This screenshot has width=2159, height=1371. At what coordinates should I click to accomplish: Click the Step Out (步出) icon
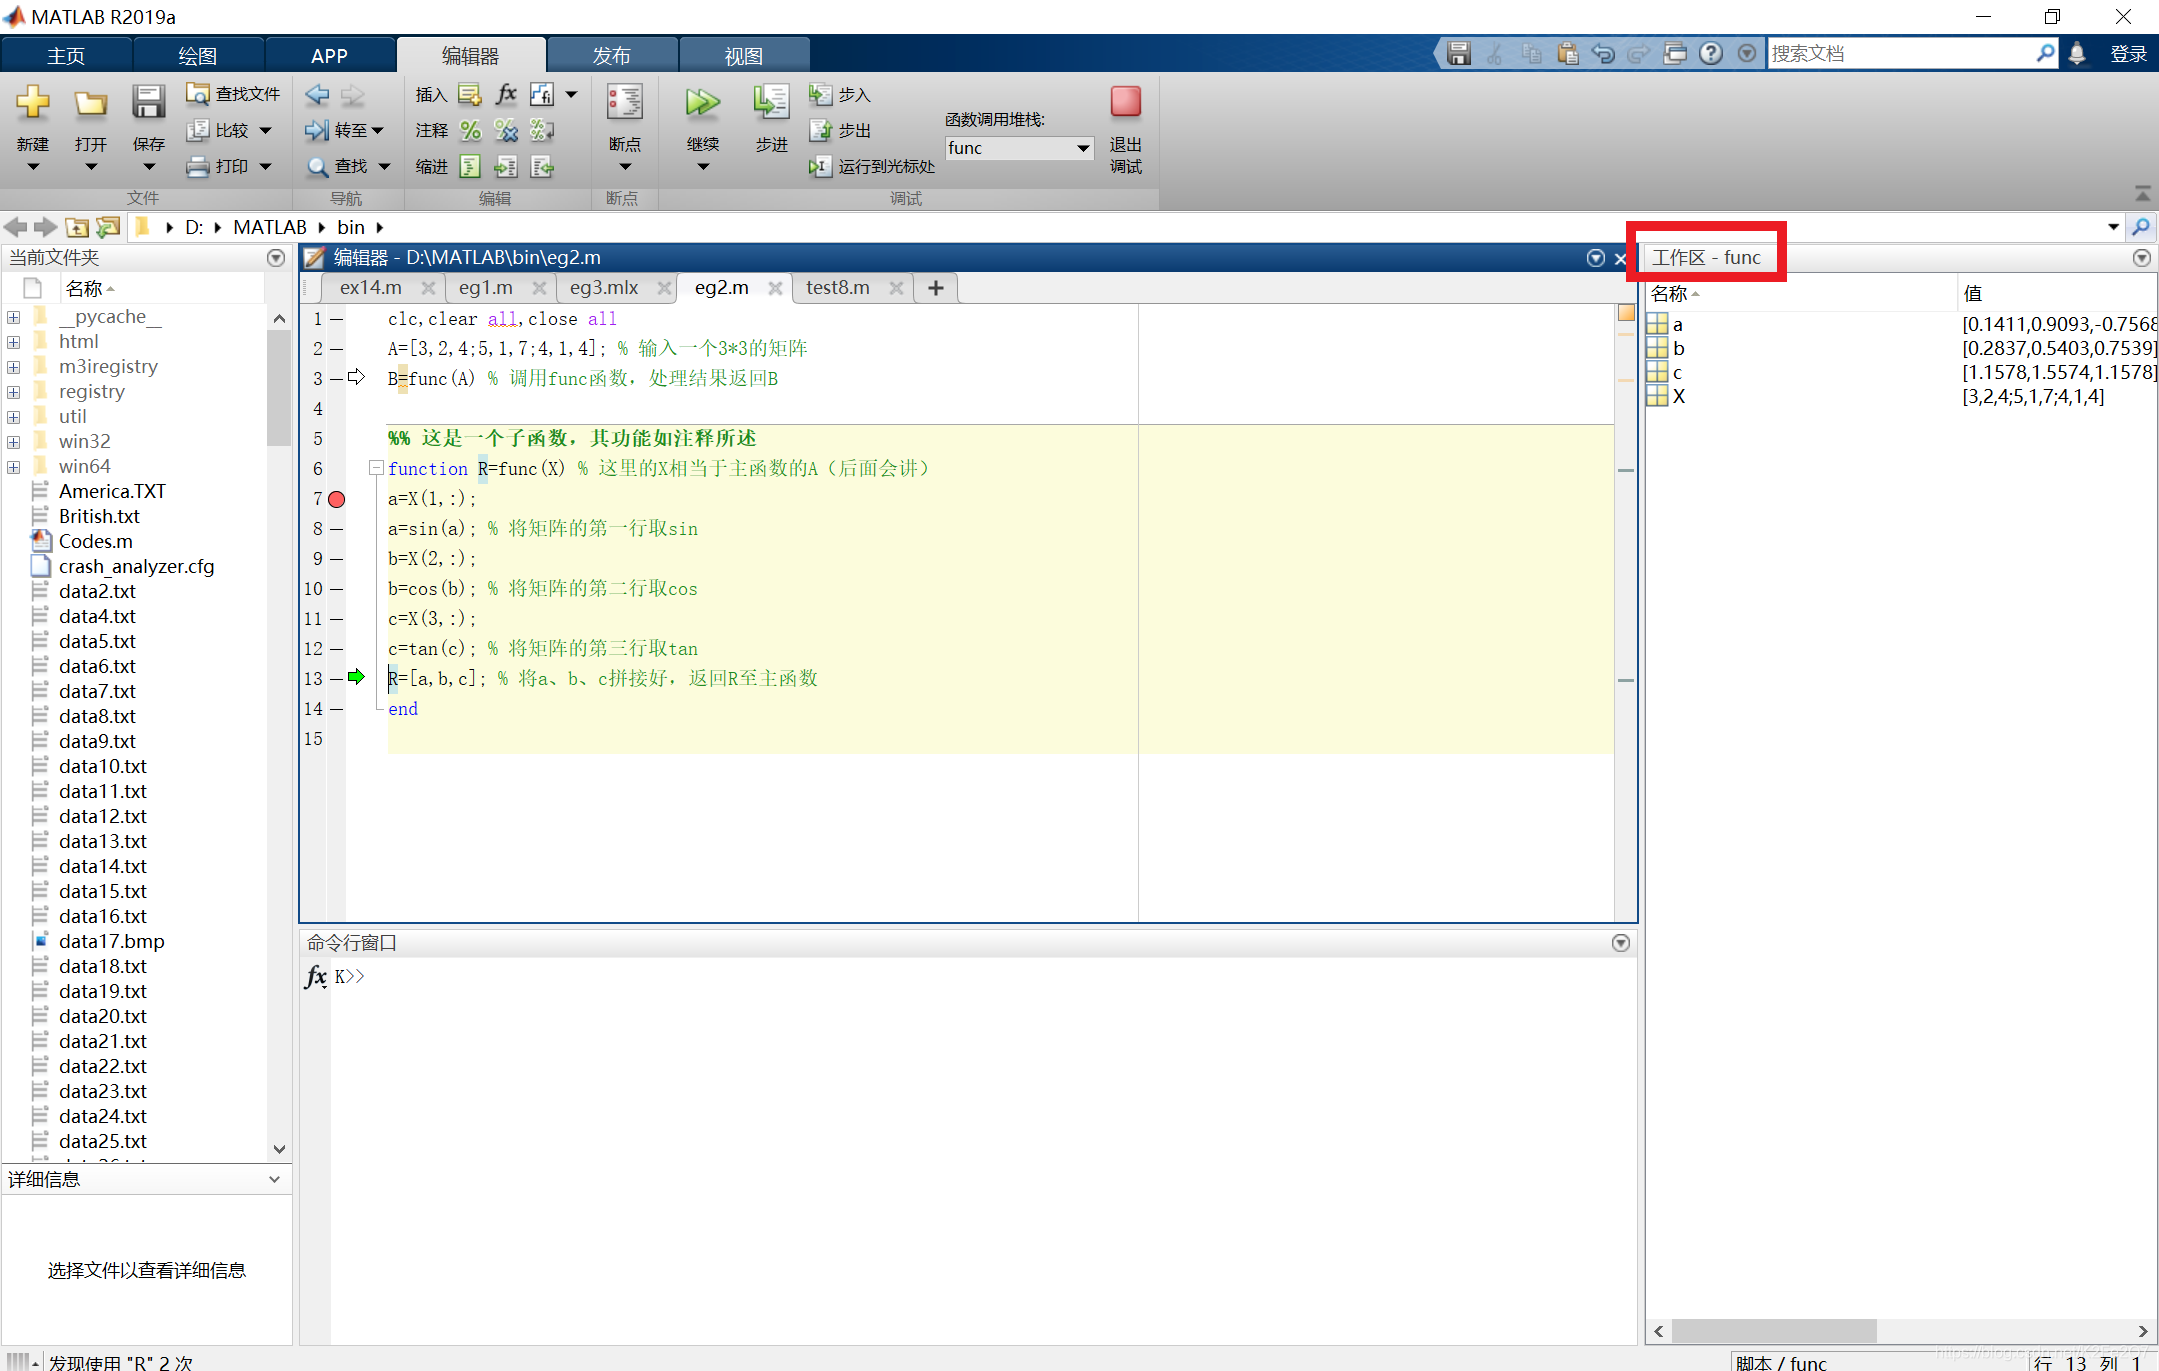pyautogui.click(x=820, y=130)
